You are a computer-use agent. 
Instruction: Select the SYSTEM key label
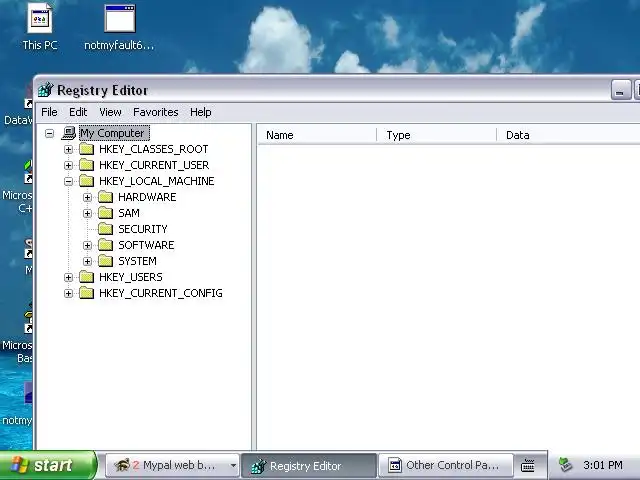[137, 261]
